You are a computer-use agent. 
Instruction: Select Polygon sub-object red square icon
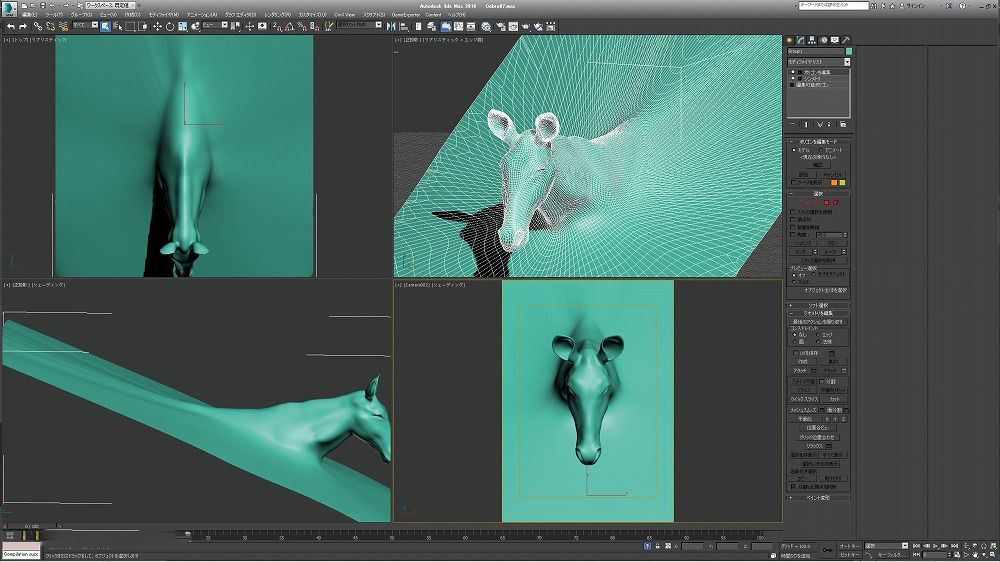pos(827,203)
